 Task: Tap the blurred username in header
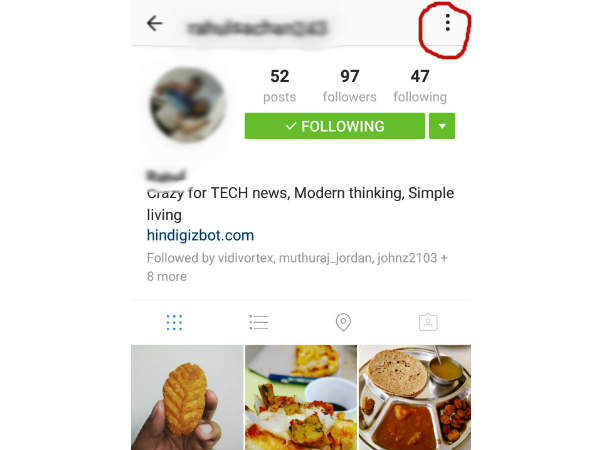click(257, 28)
